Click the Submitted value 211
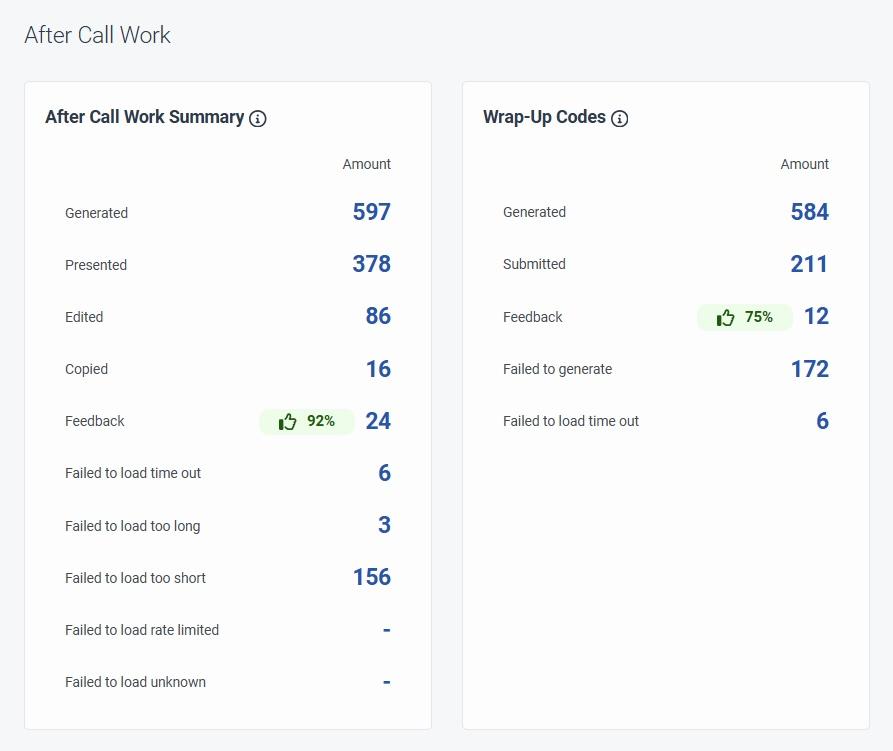Screen dimensions: 893x751 810,263
